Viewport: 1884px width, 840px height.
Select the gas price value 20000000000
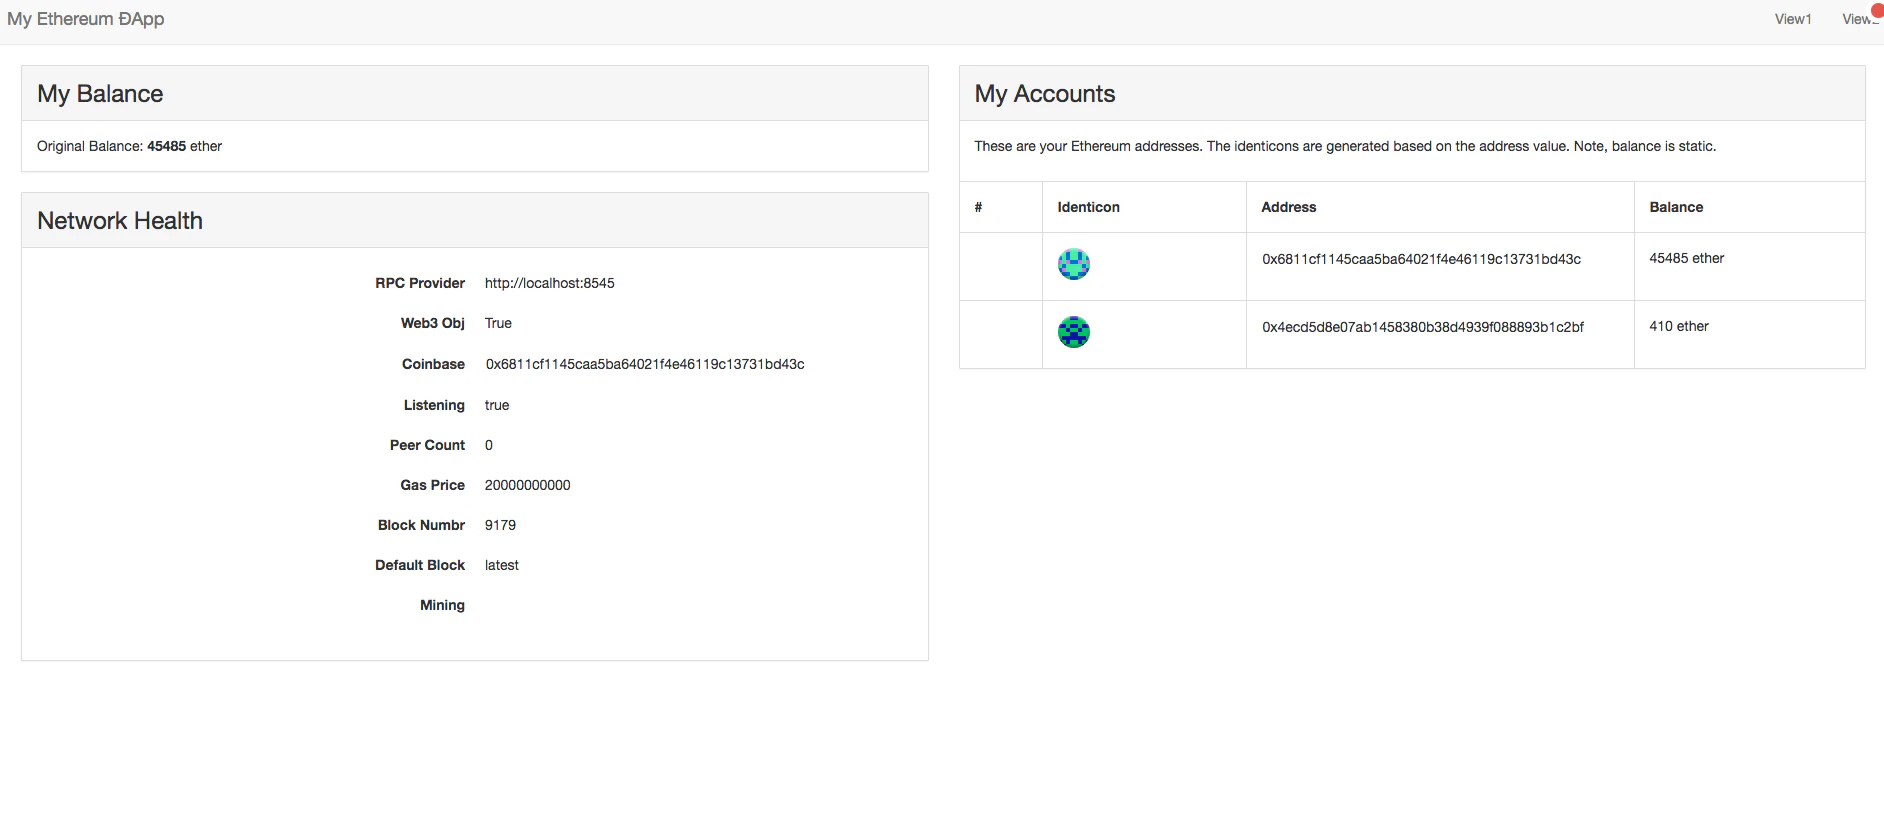(x=528, y=485)
